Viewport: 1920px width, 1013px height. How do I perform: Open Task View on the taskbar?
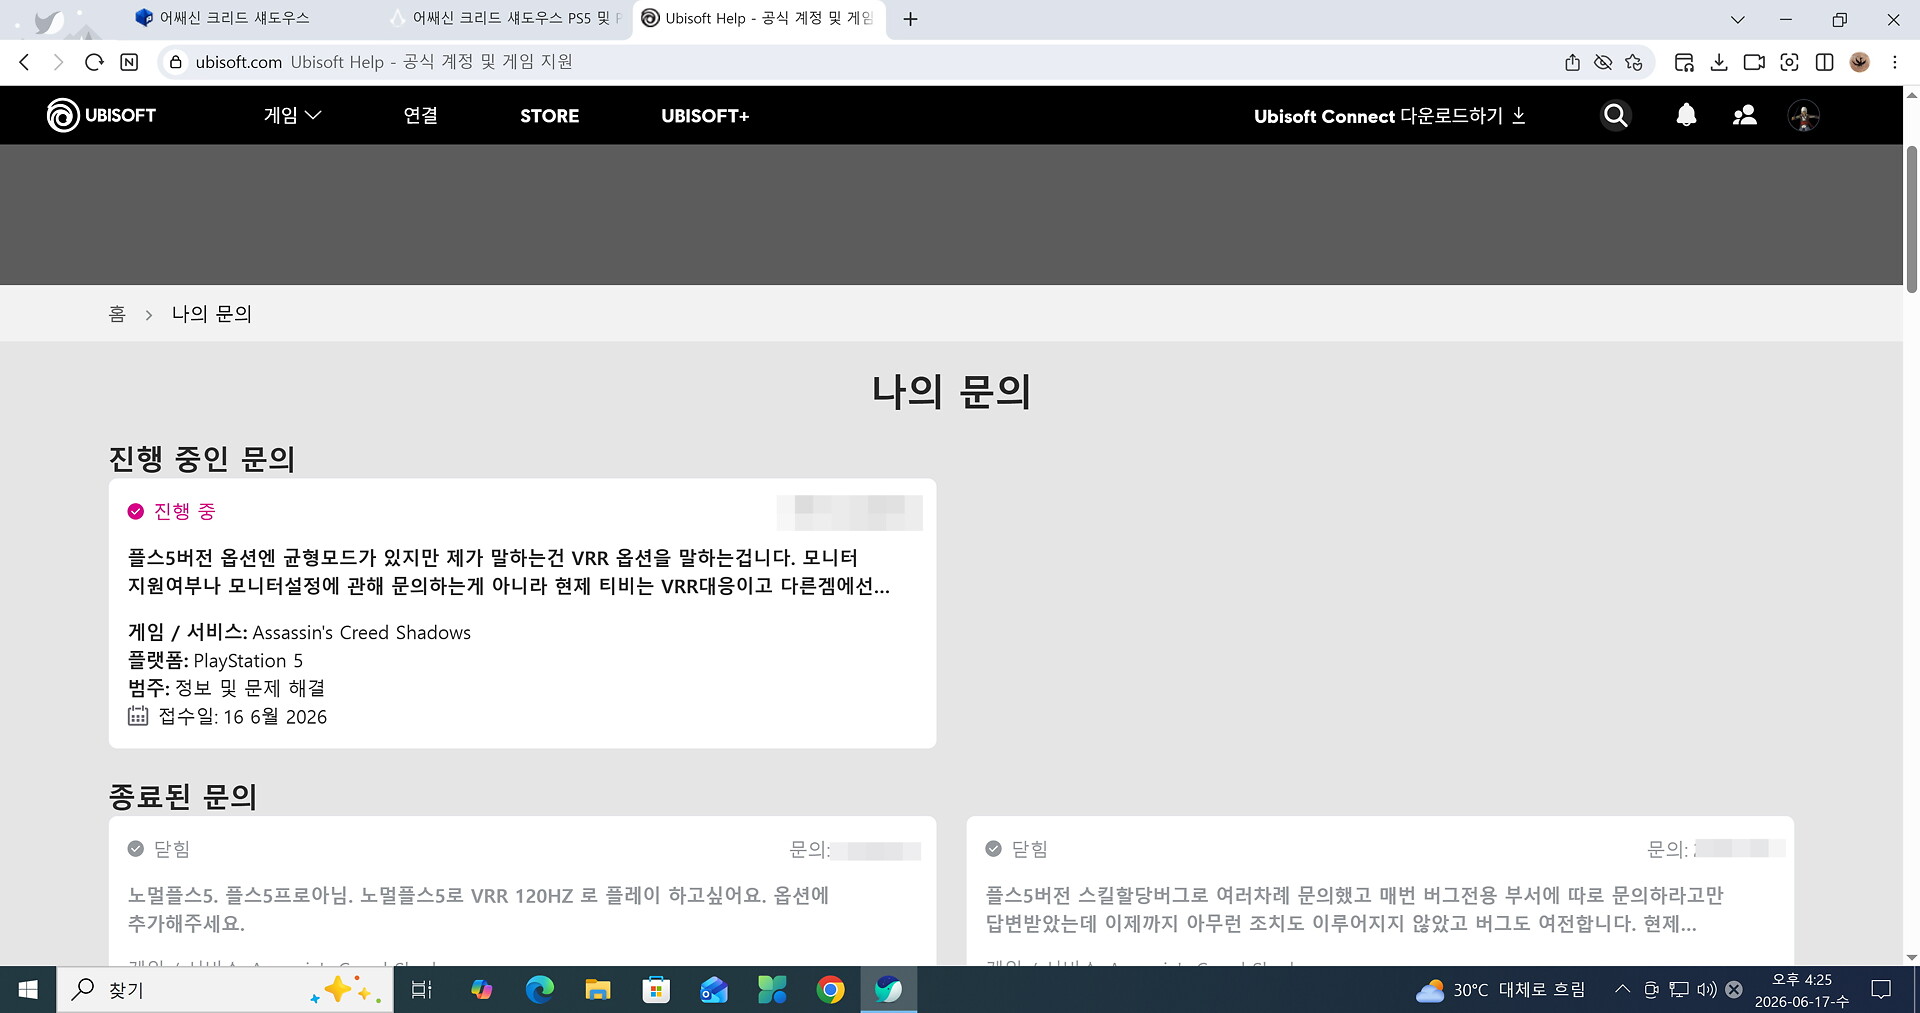click(x=422, y=990)
